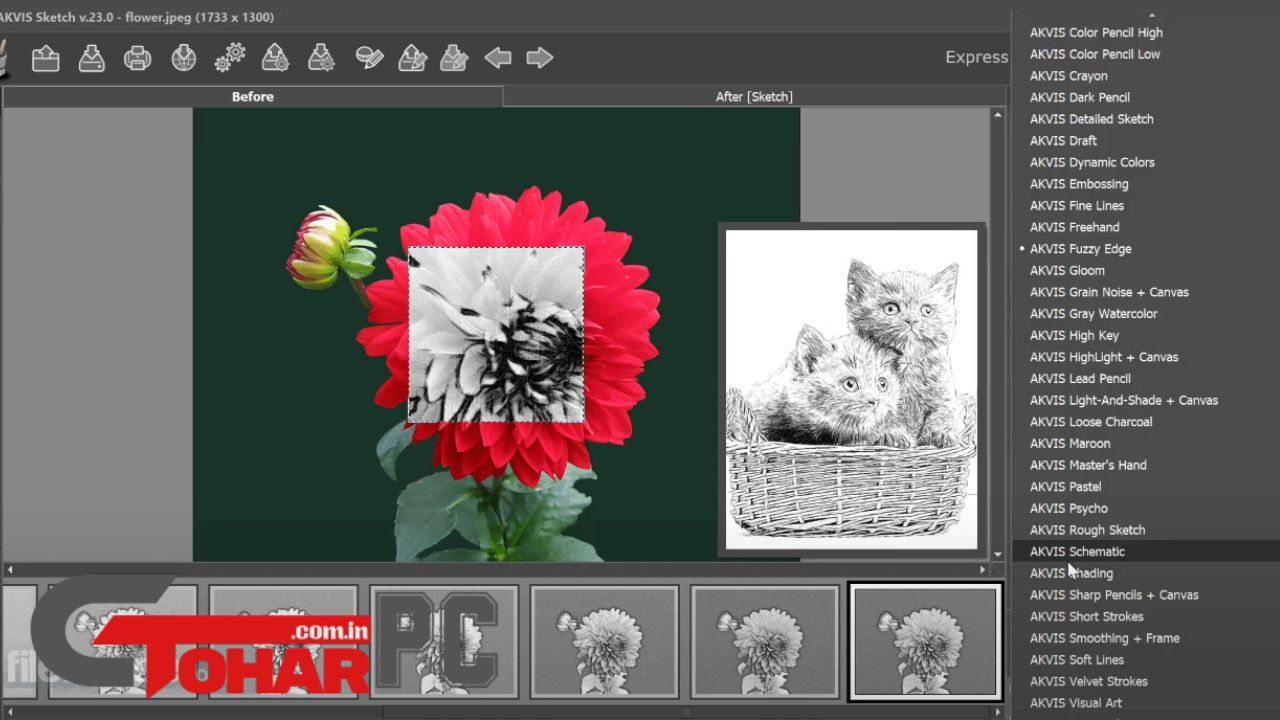Click the Print image icon
The image size is (1280, 720).
[x=137, y=58]
